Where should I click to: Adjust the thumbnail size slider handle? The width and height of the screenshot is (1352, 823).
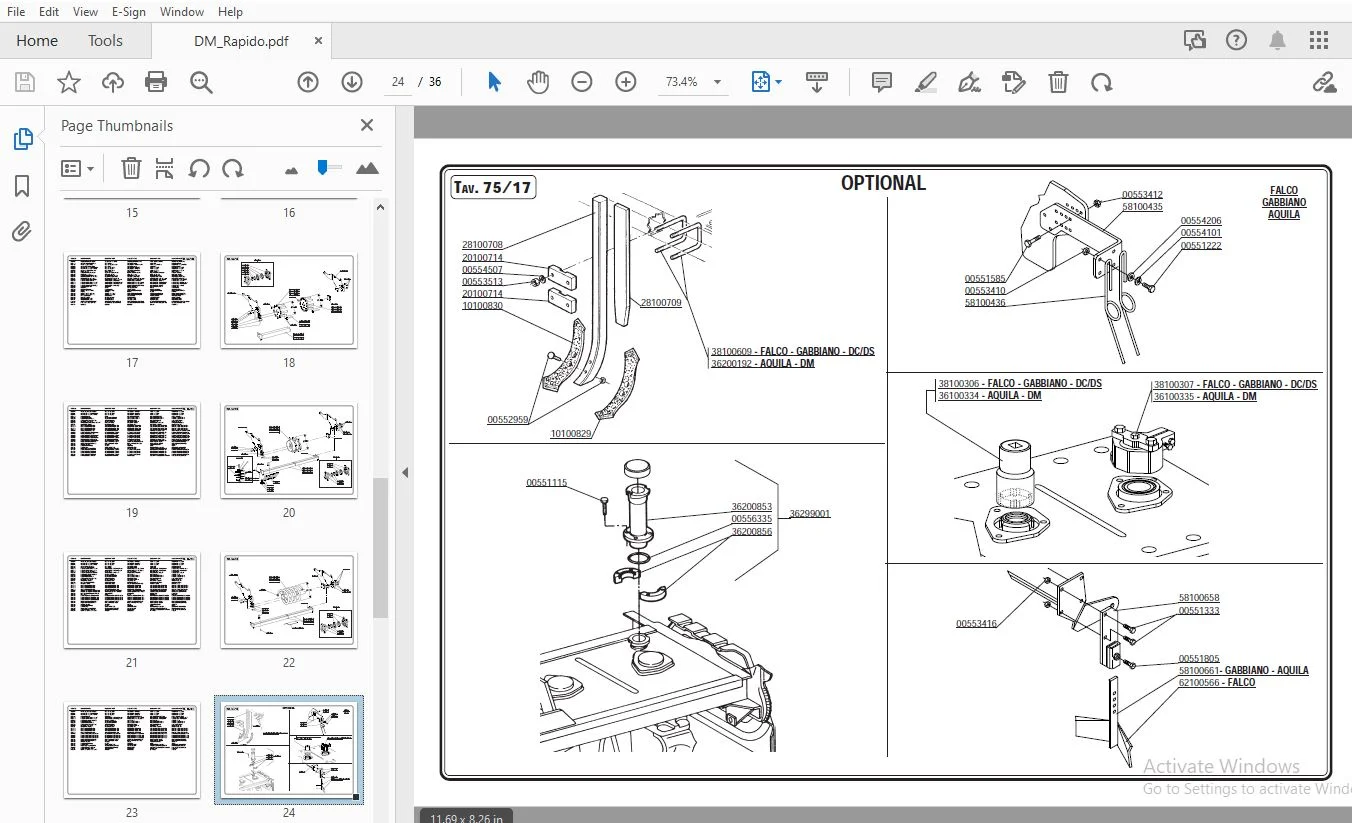point(322,167)
